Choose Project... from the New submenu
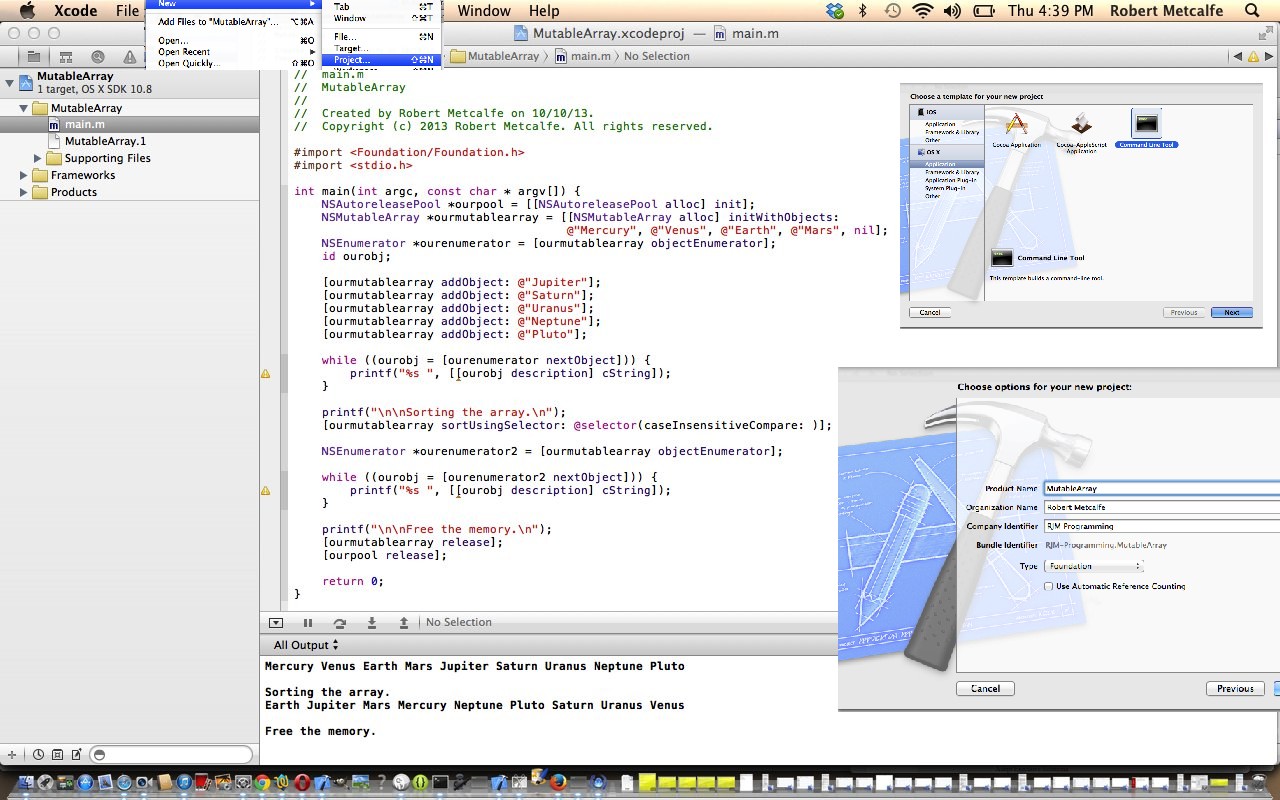This screenshot has width=1280, height=800. (355, 59)
